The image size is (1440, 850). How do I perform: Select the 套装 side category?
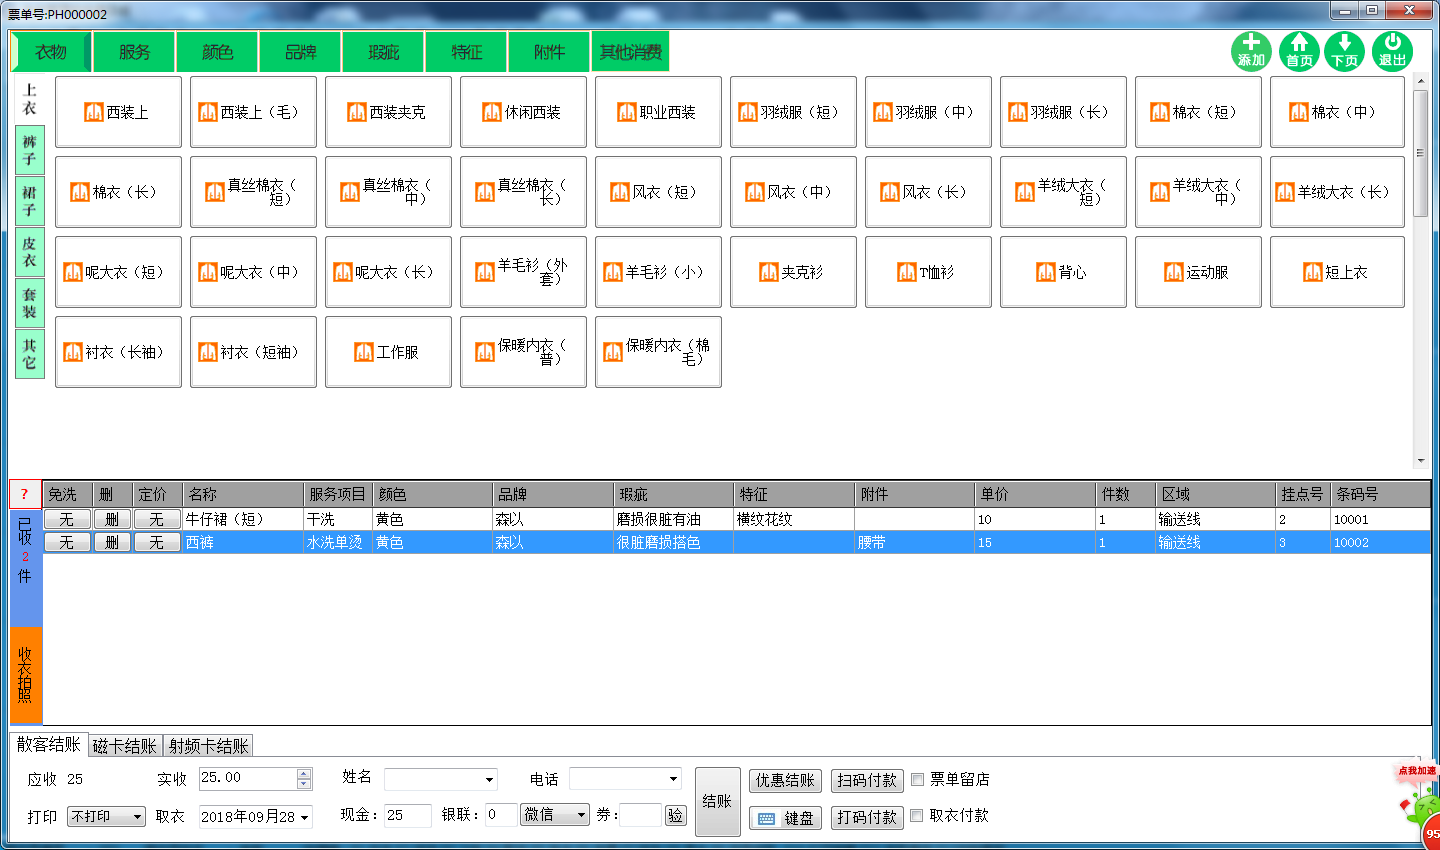click(29, 303)
